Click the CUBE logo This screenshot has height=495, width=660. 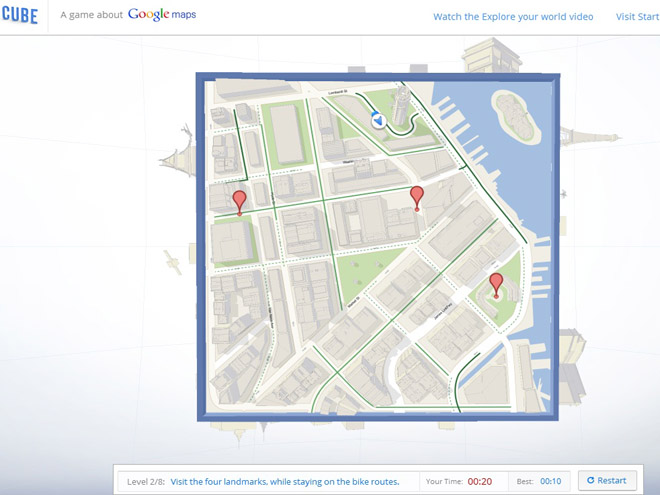pyautogui.click(x=19, y=16)
